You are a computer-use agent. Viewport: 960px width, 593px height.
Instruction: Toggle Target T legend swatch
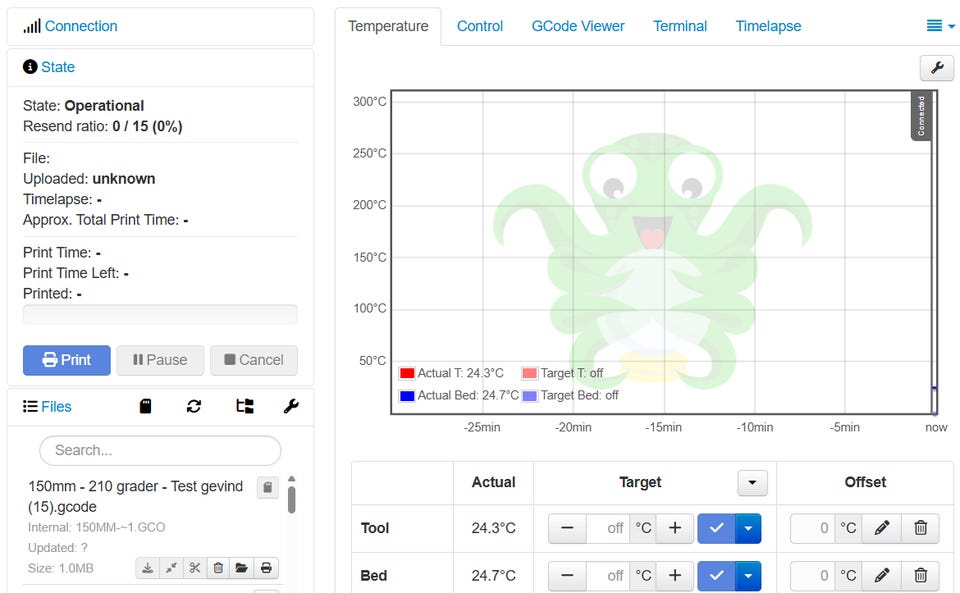[x=530, y=373]
